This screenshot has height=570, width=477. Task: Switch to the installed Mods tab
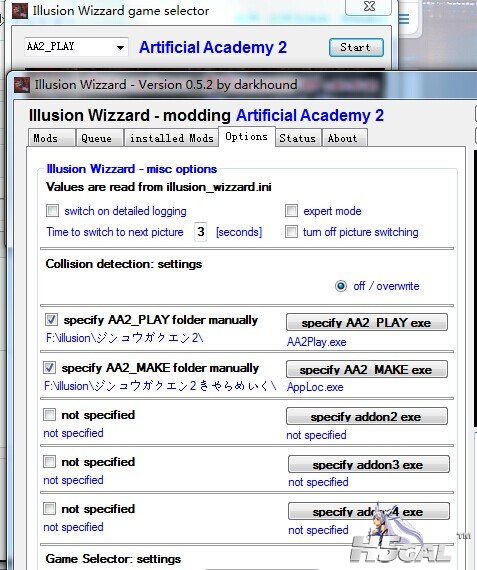171,138
